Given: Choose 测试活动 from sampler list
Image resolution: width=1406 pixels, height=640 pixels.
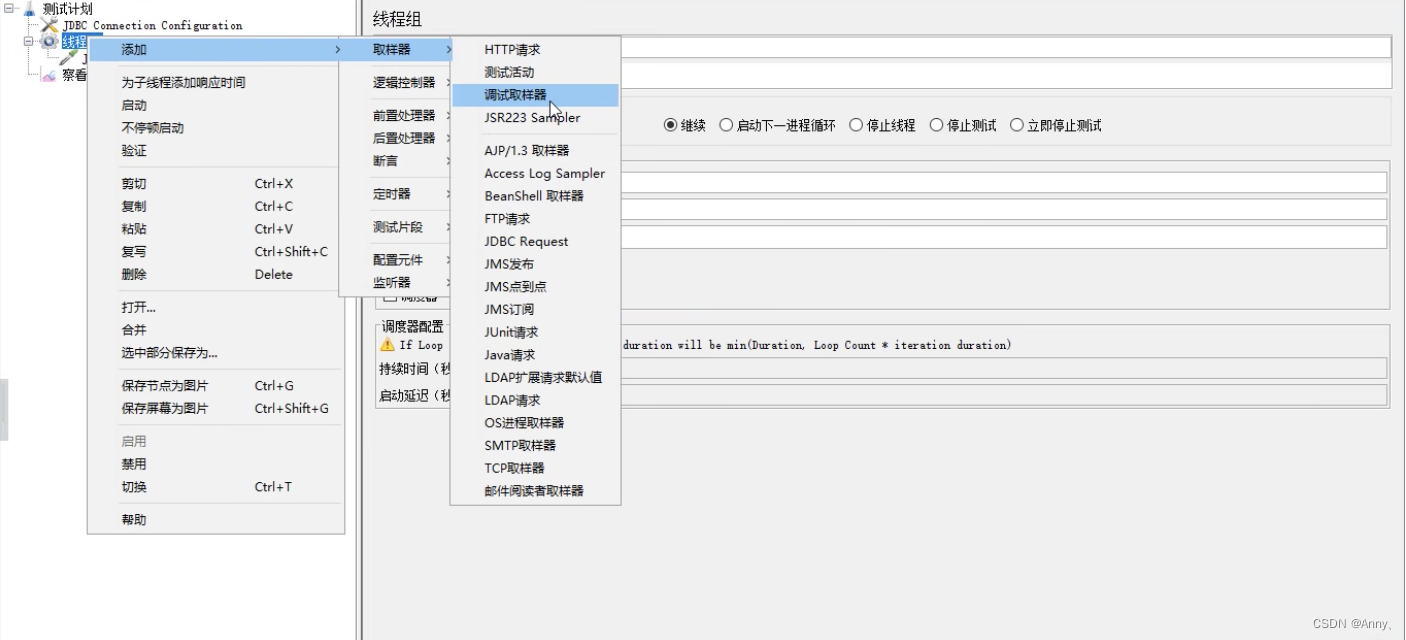Looking at the screenshot, I should click(535, 72).
